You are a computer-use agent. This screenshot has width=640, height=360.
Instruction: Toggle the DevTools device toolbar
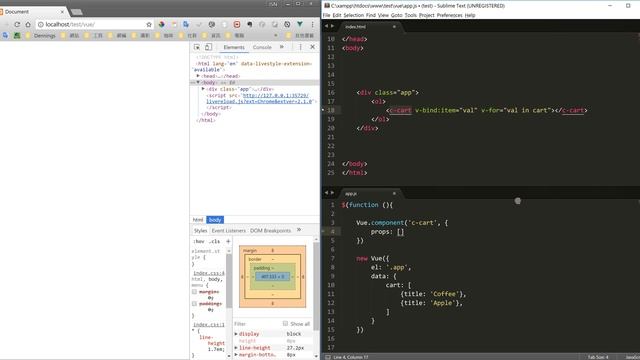tap(208, 47)
